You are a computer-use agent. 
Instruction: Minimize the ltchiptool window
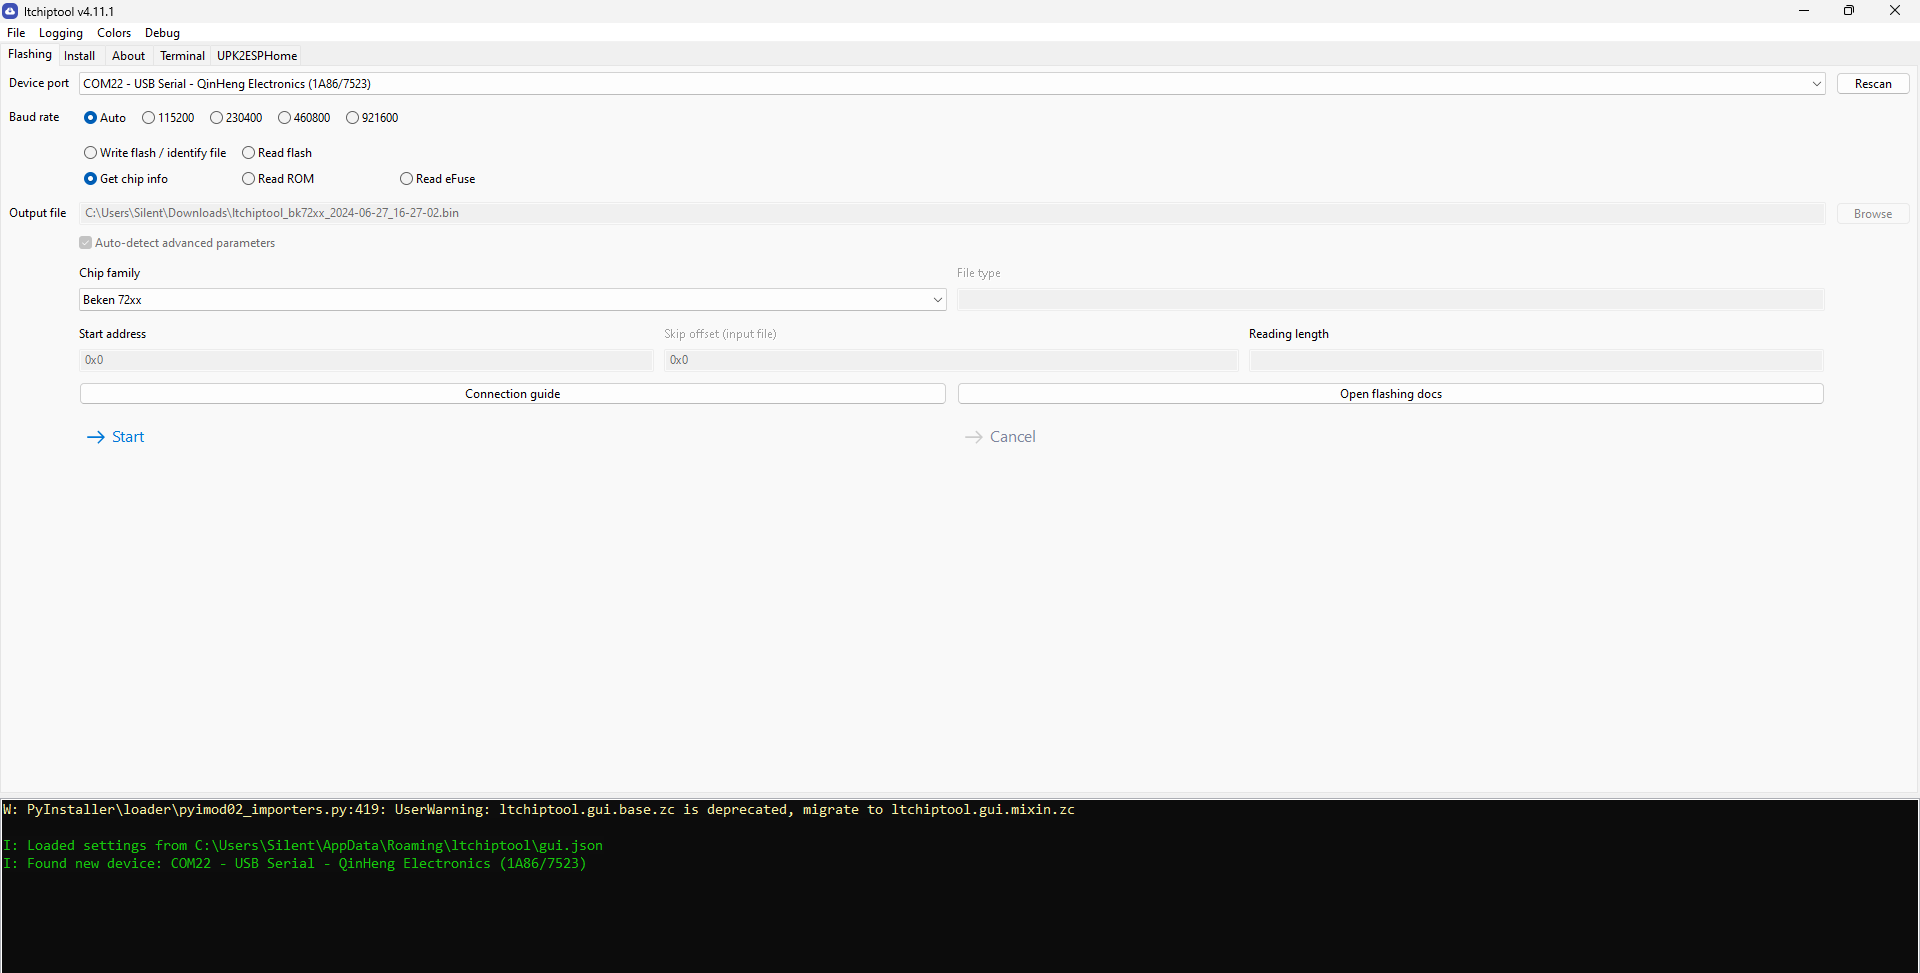click(x=1804, y=11)
